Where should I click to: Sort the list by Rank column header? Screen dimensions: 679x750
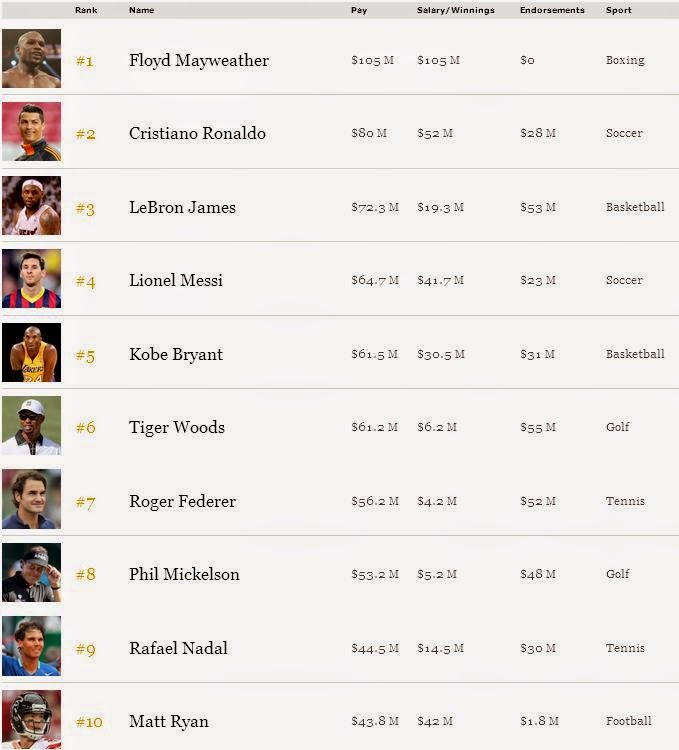click(86, 10)
